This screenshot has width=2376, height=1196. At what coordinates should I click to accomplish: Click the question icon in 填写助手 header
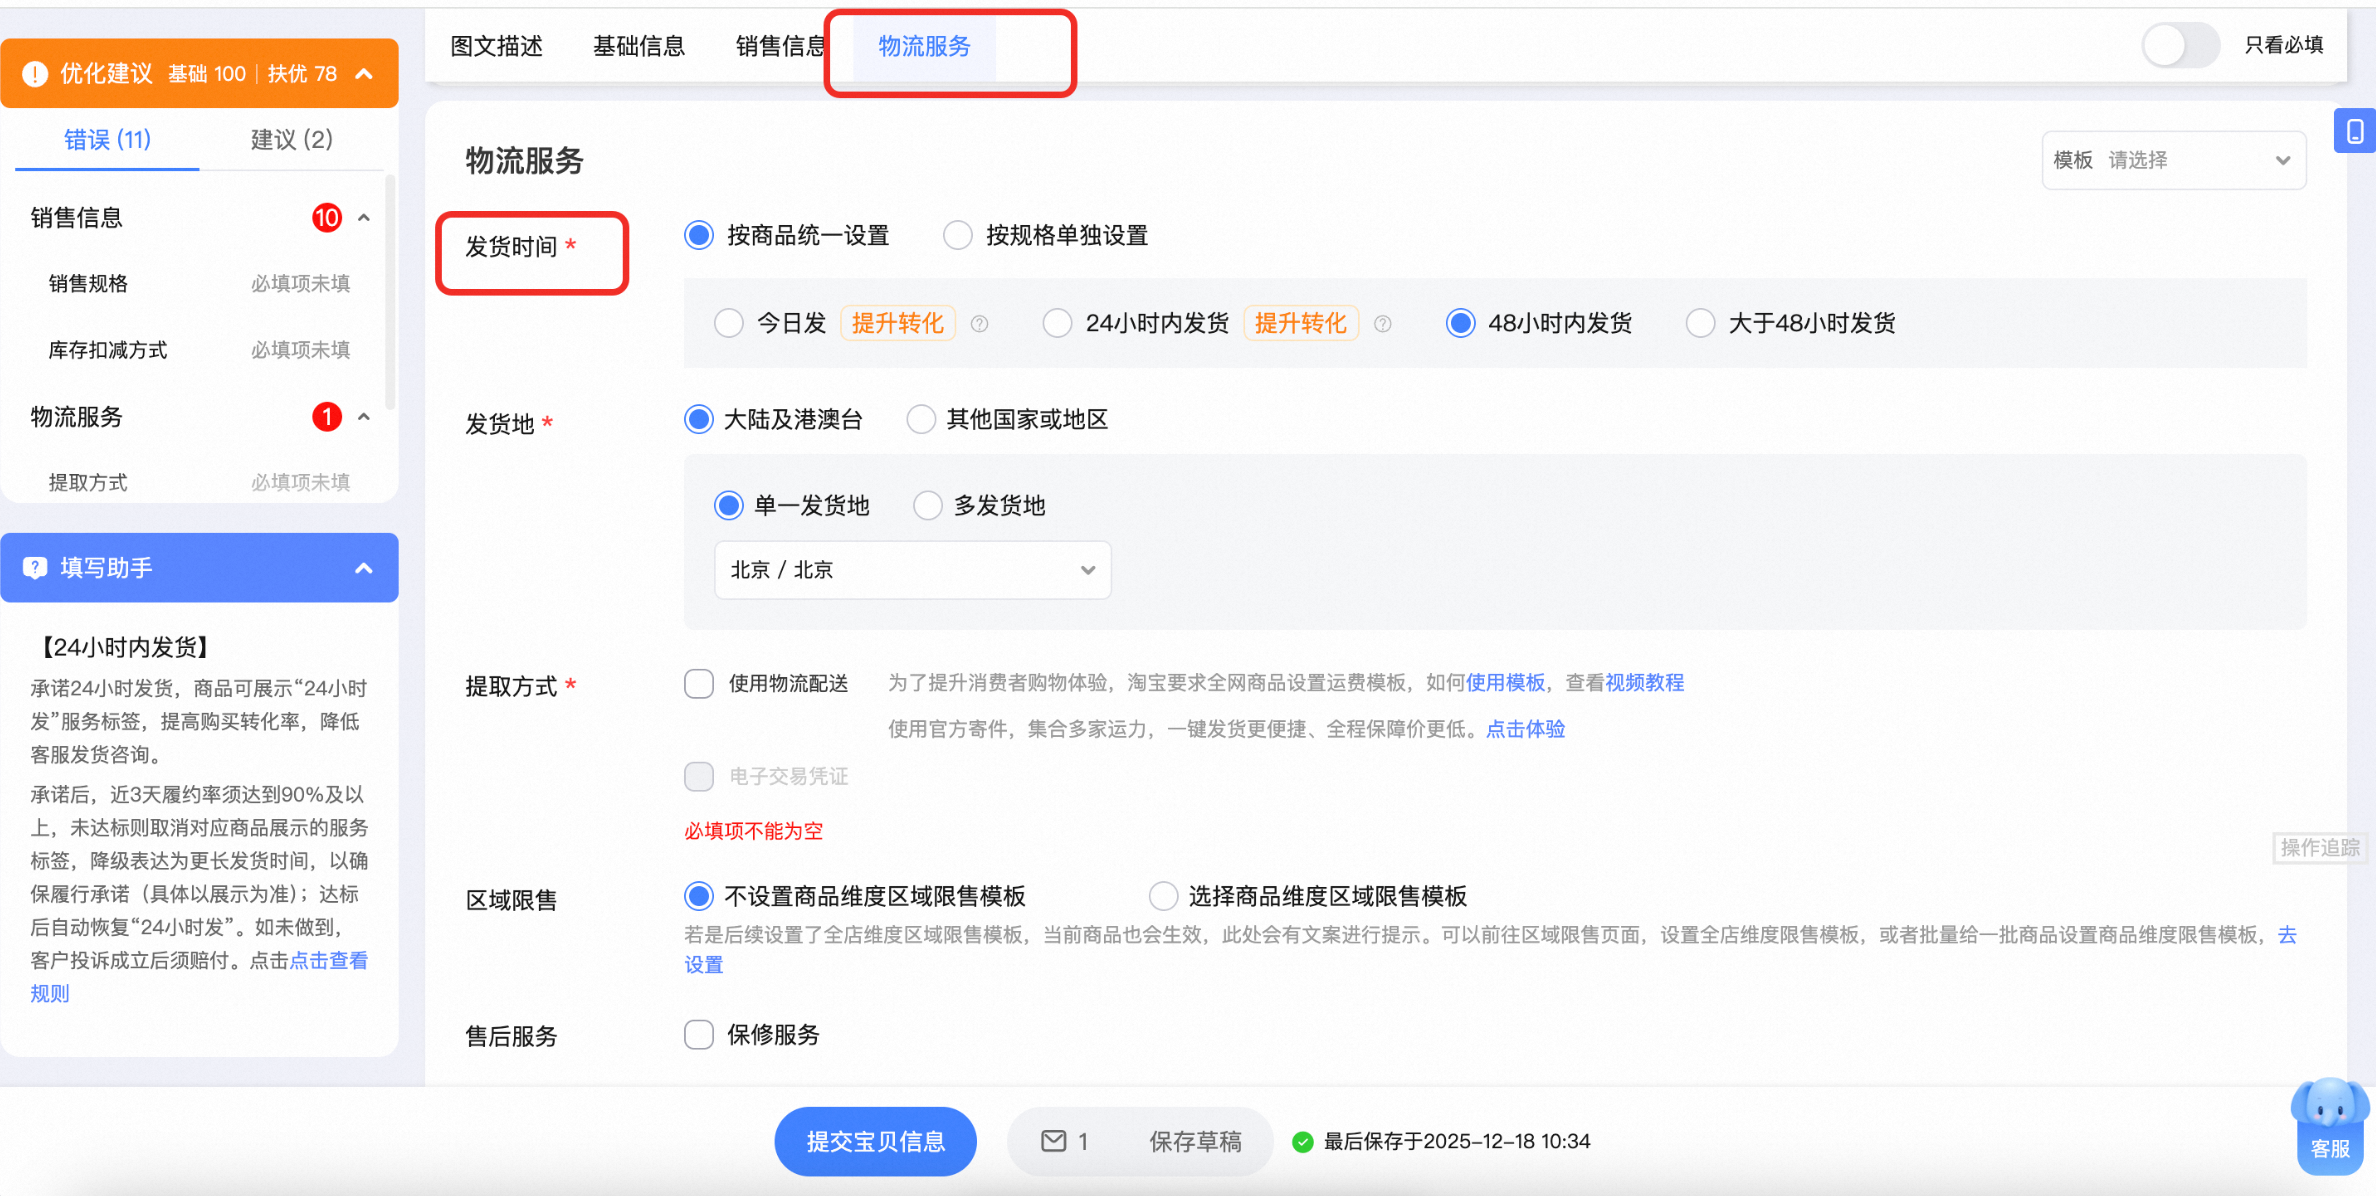point(35,568)
